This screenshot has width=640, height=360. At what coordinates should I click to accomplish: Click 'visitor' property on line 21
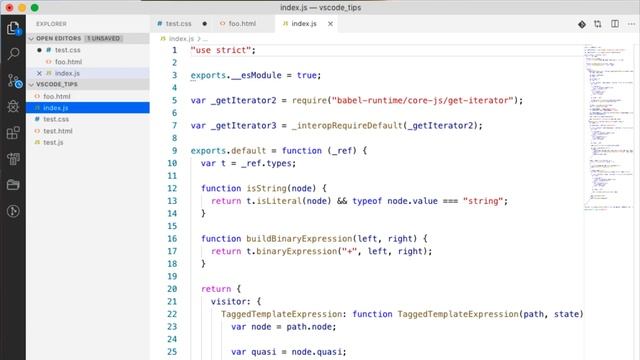[x=228, y=302]
